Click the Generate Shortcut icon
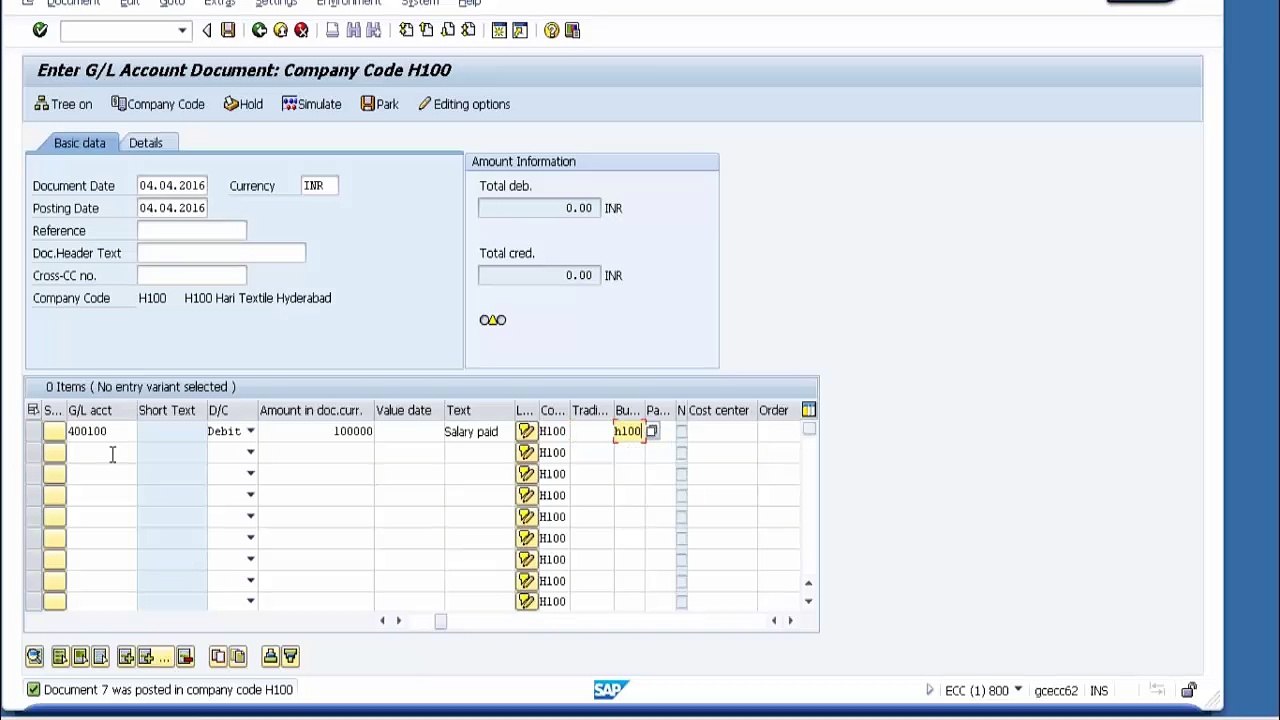Image resolution: width=1280 pixels, height=720 pixels. [520, 30]
